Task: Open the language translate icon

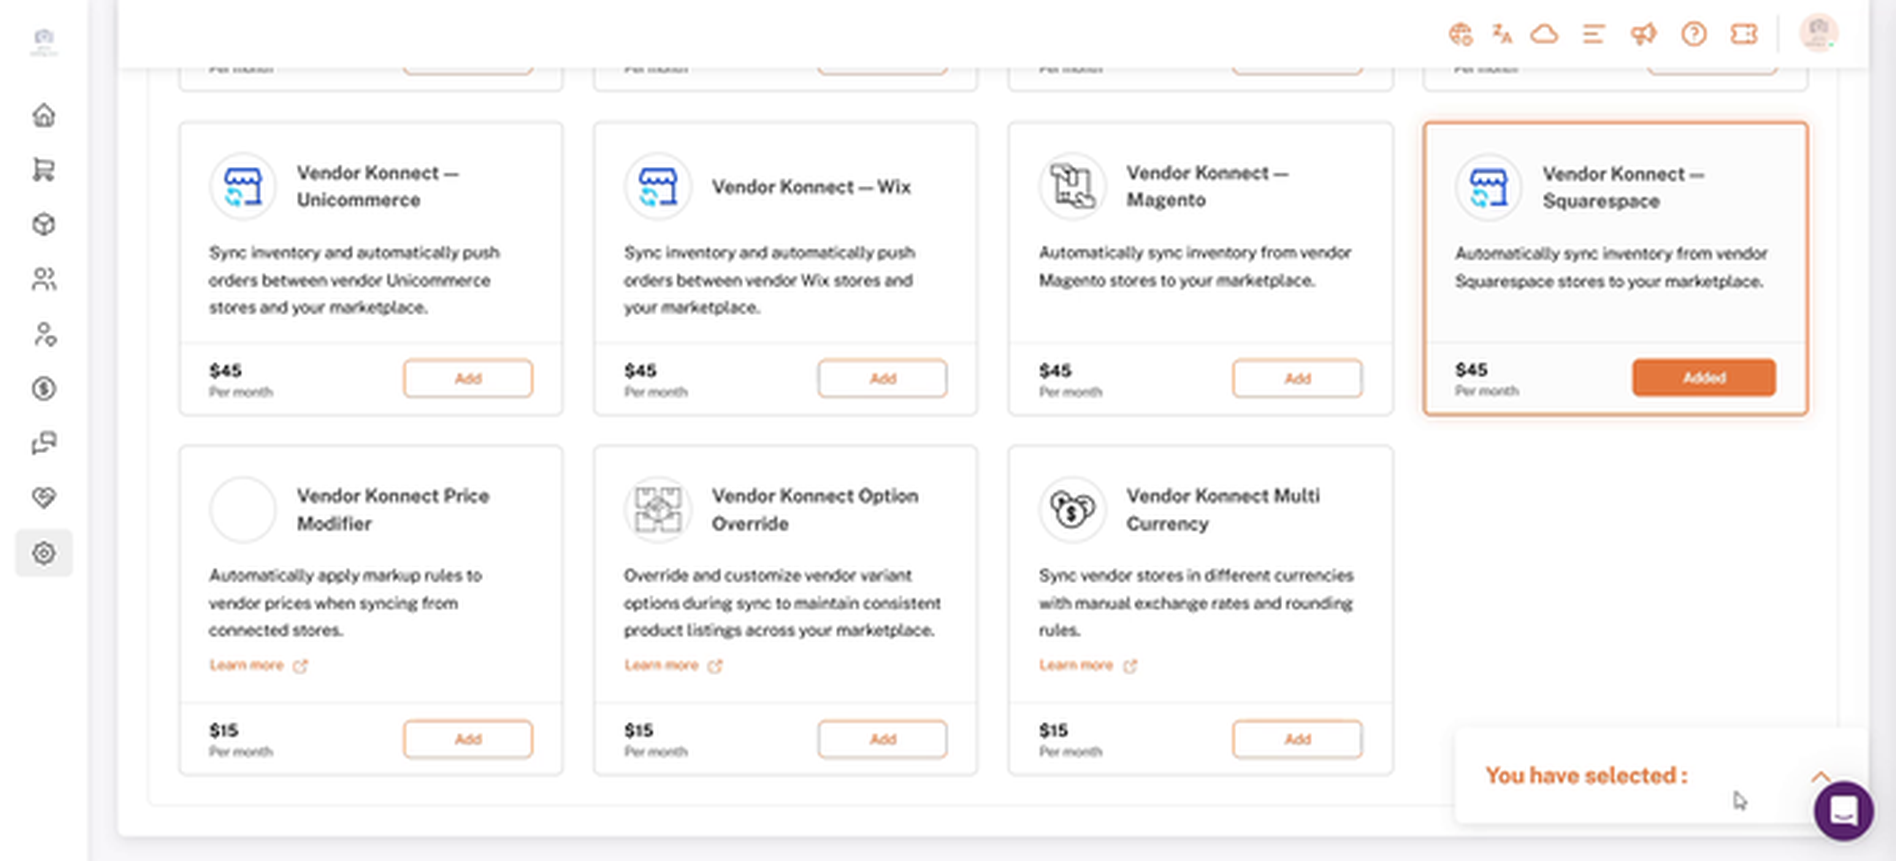Action: (x=1502, y=34)
